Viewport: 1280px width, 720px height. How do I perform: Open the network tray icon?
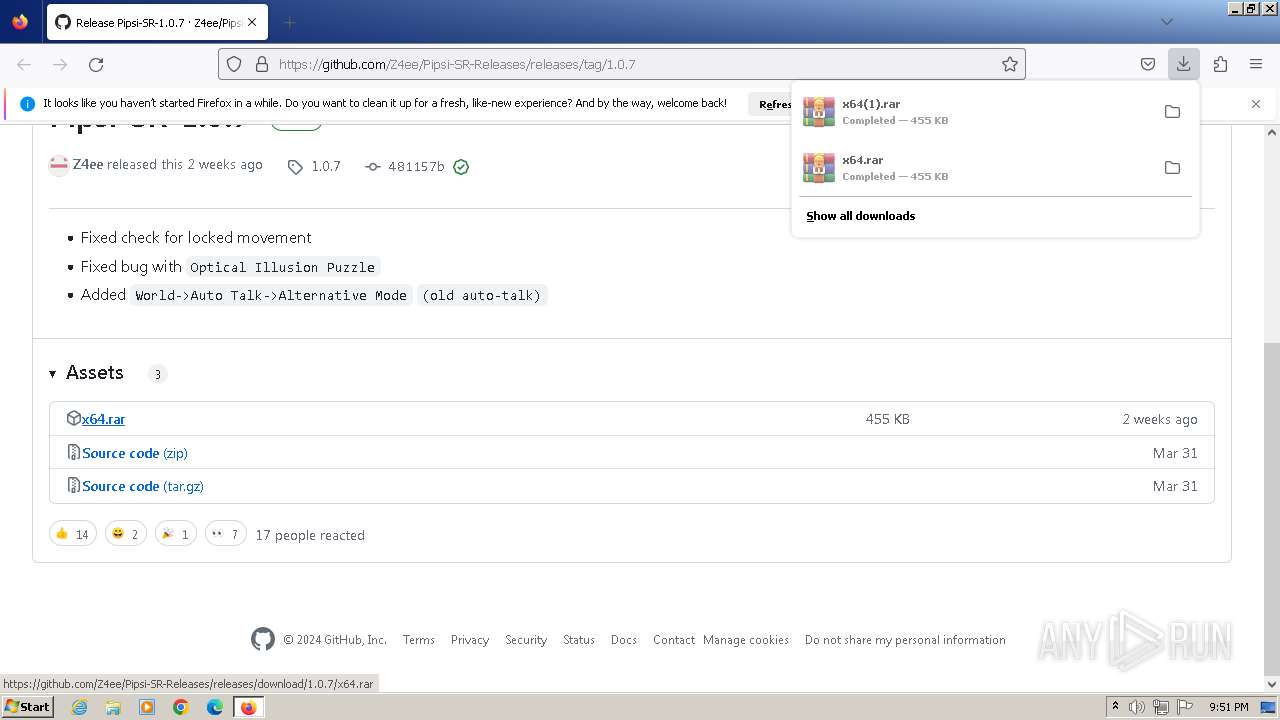1161,707
